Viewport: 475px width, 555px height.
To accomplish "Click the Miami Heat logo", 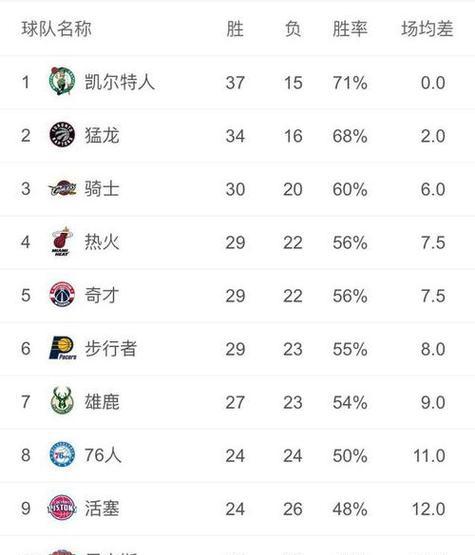I will [x=62, y=241].
